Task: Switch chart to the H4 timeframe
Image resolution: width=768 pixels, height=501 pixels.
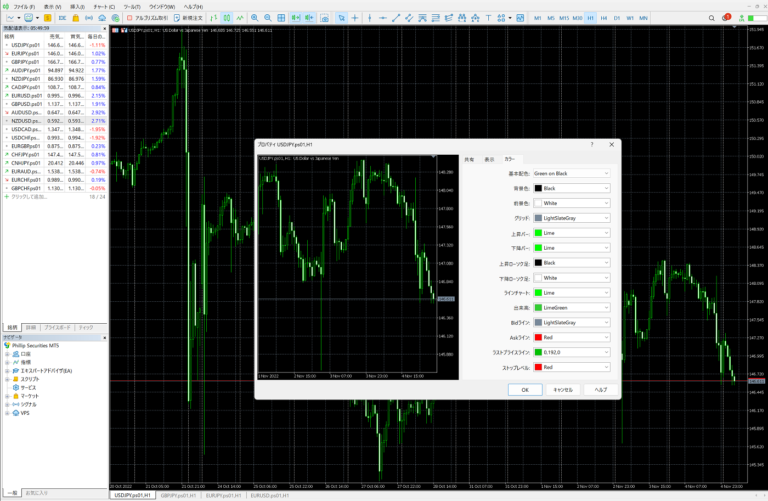Action: click(603, 18)
